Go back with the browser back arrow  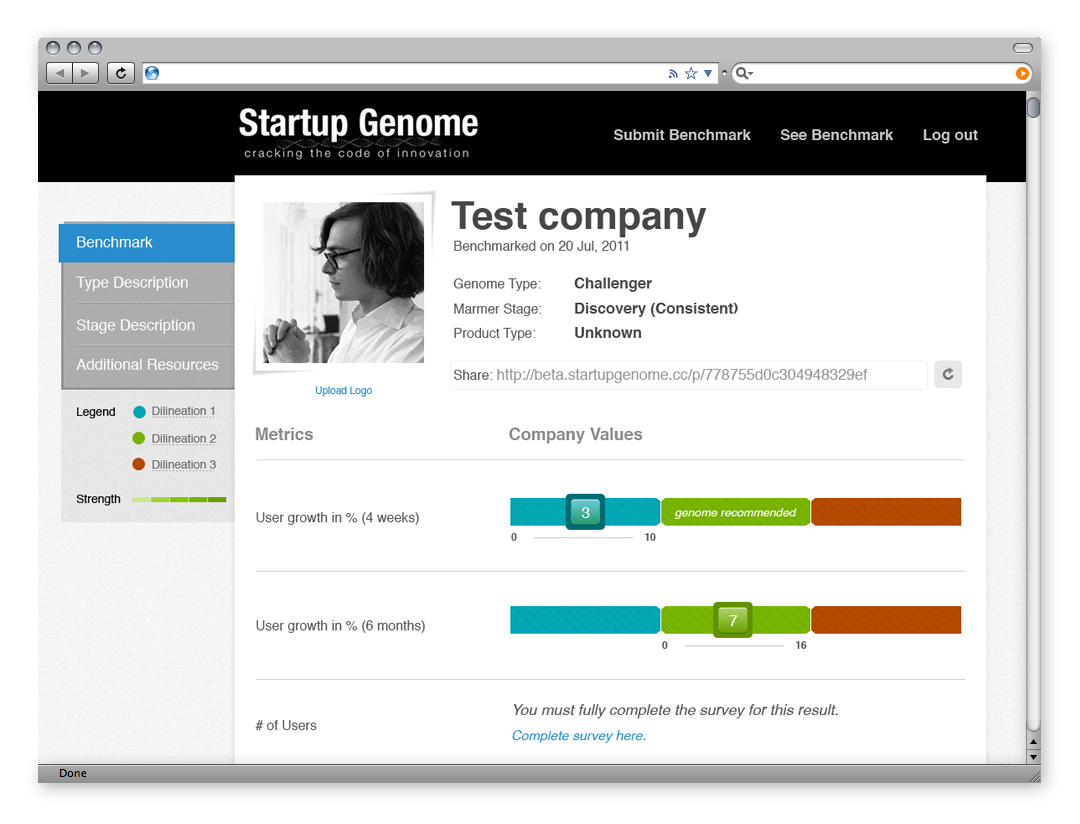pyautogui.click(x=59, y=73)
